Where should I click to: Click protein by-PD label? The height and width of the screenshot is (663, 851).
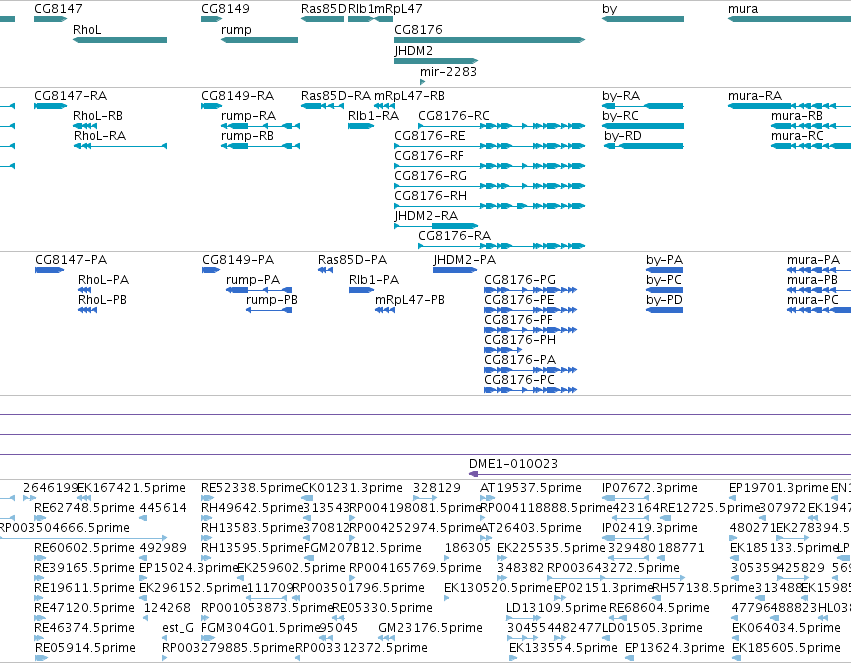click(664, 300)
